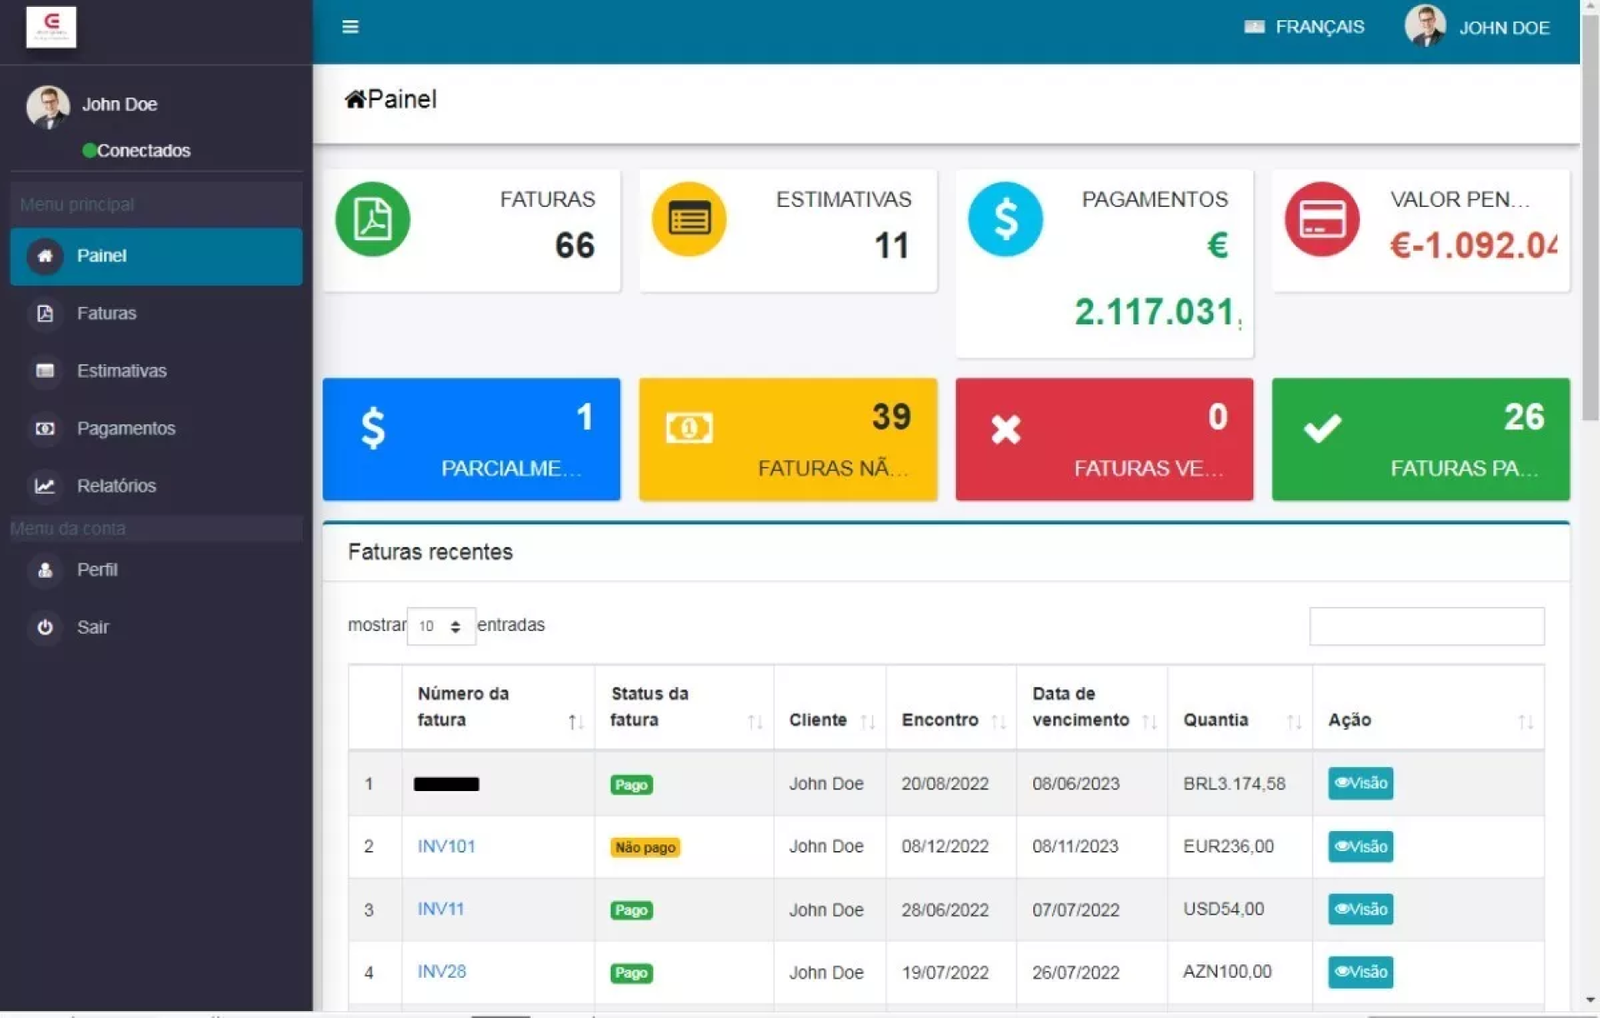
Task: Go to Relatórios in the sidebar
Action: pos(116,486)
